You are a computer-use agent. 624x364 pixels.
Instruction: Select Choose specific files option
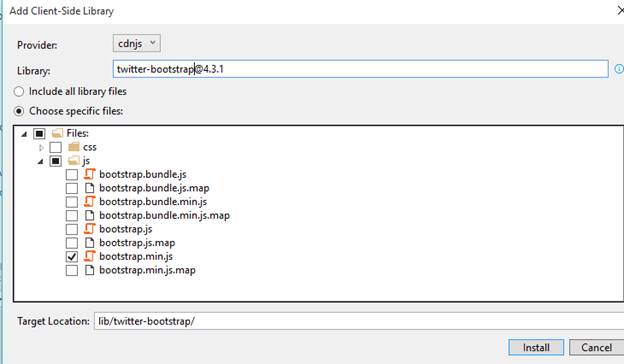(x=19, y=111)
